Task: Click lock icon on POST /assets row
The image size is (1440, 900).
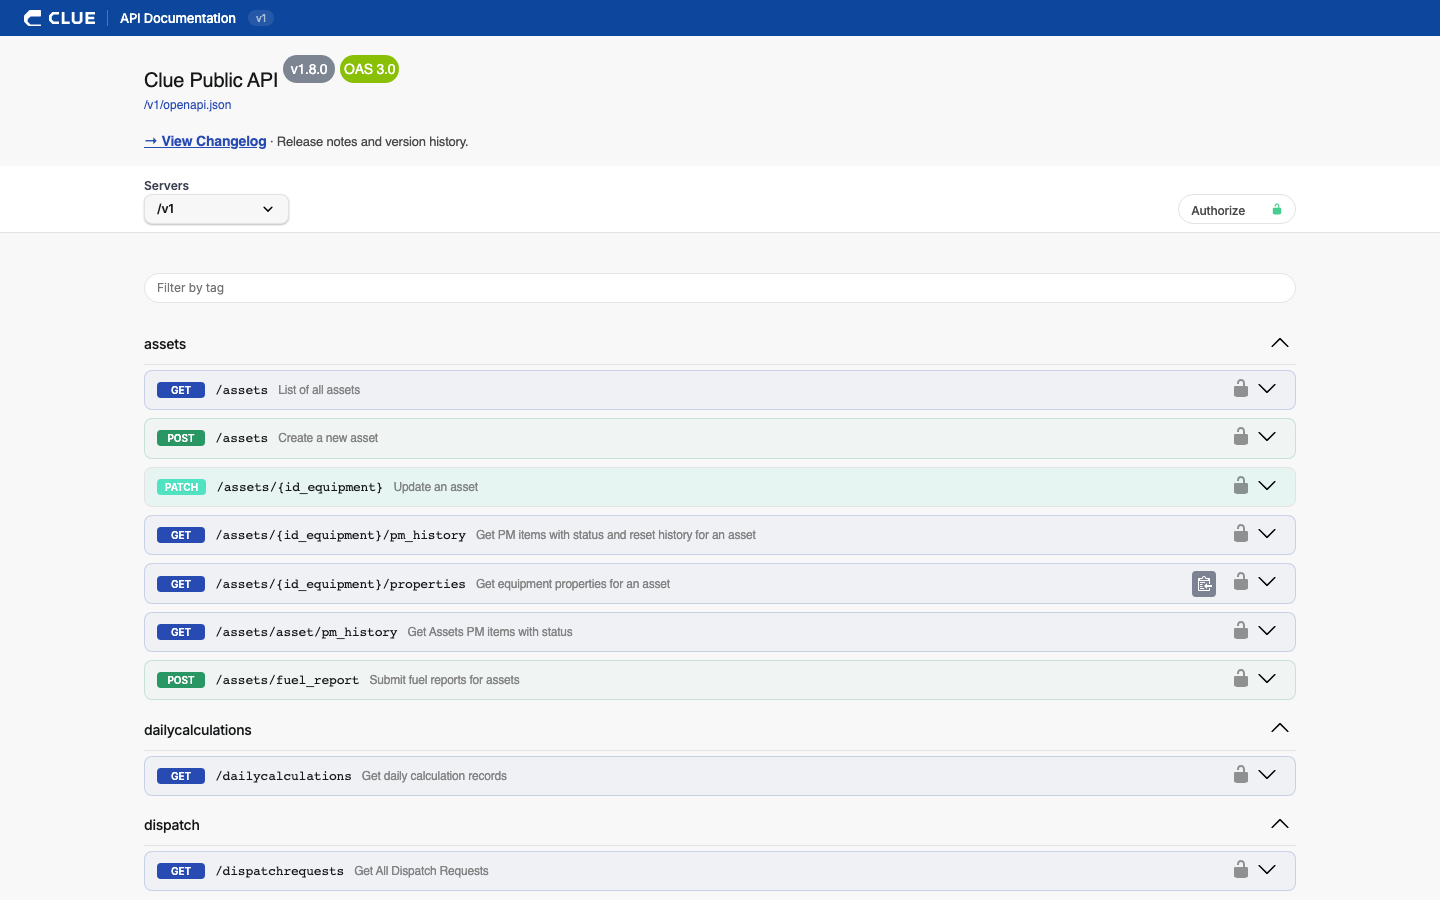Action: 1240,436
